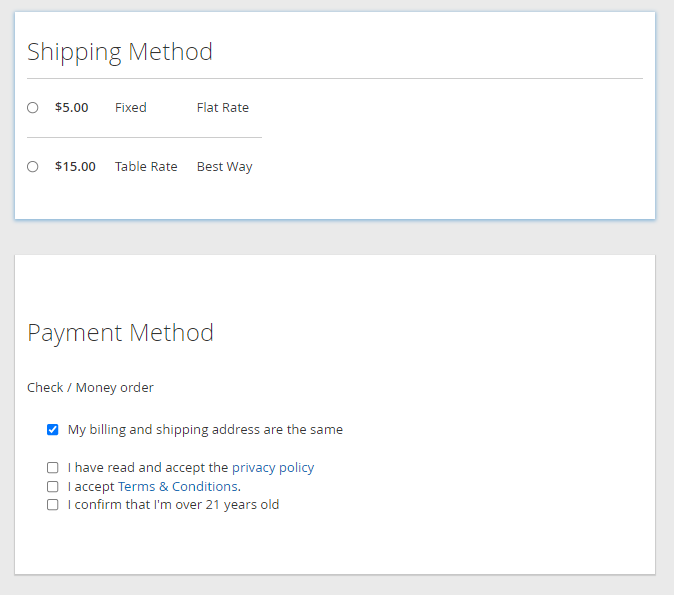Uncheck billing and shipping address same checkbox
685x595 pixels.
(52, 430)
